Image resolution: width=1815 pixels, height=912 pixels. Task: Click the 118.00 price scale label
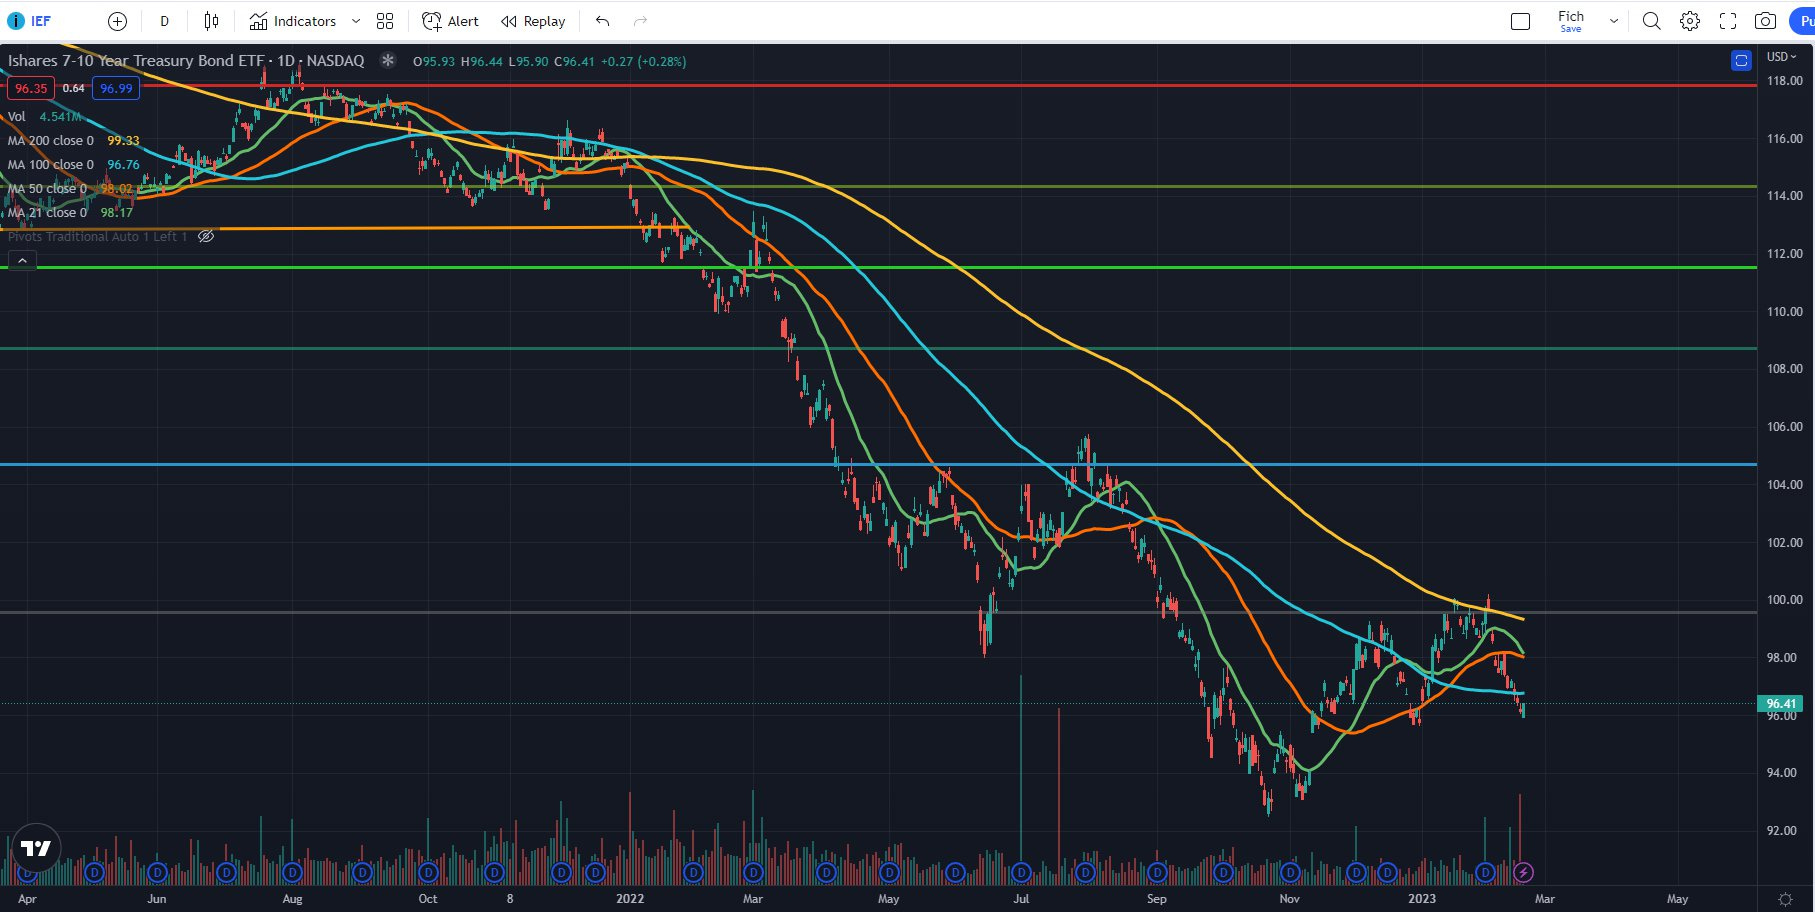pos(1784,81)
